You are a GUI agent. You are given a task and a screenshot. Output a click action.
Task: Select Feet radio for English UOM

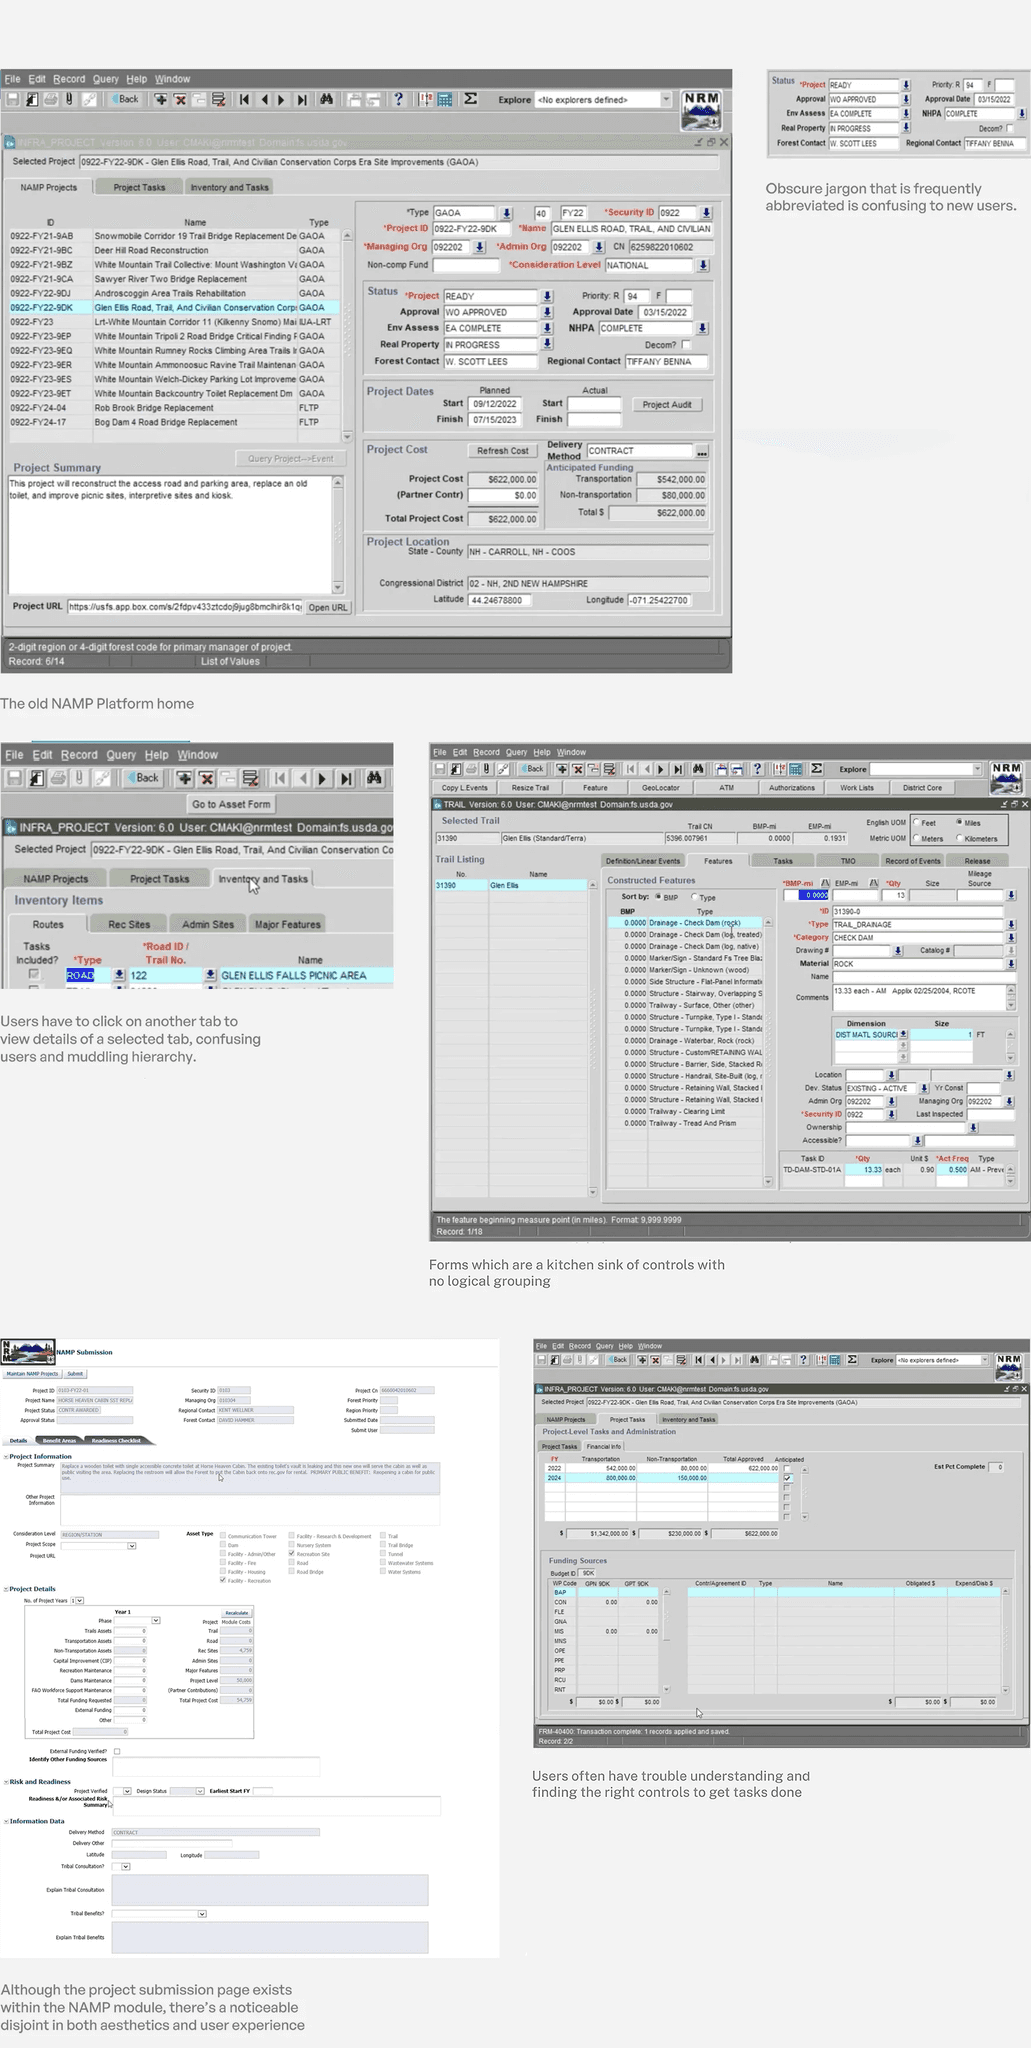[916, 823]
